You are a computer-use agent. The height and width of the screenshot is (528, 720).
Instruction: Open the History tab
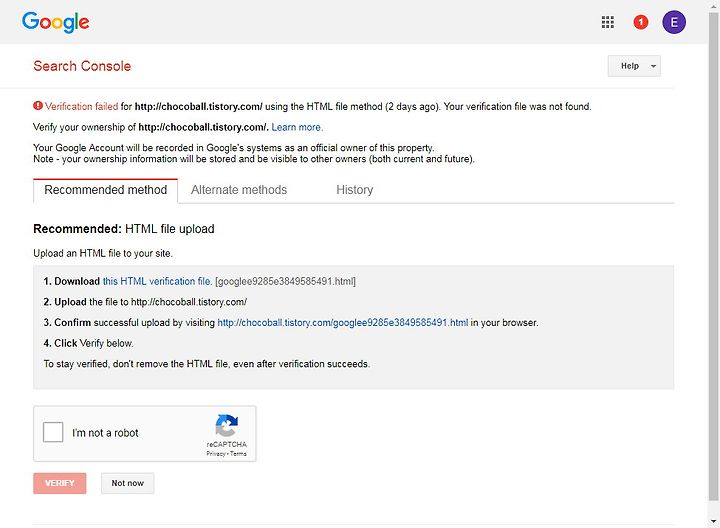pos(354,190)
